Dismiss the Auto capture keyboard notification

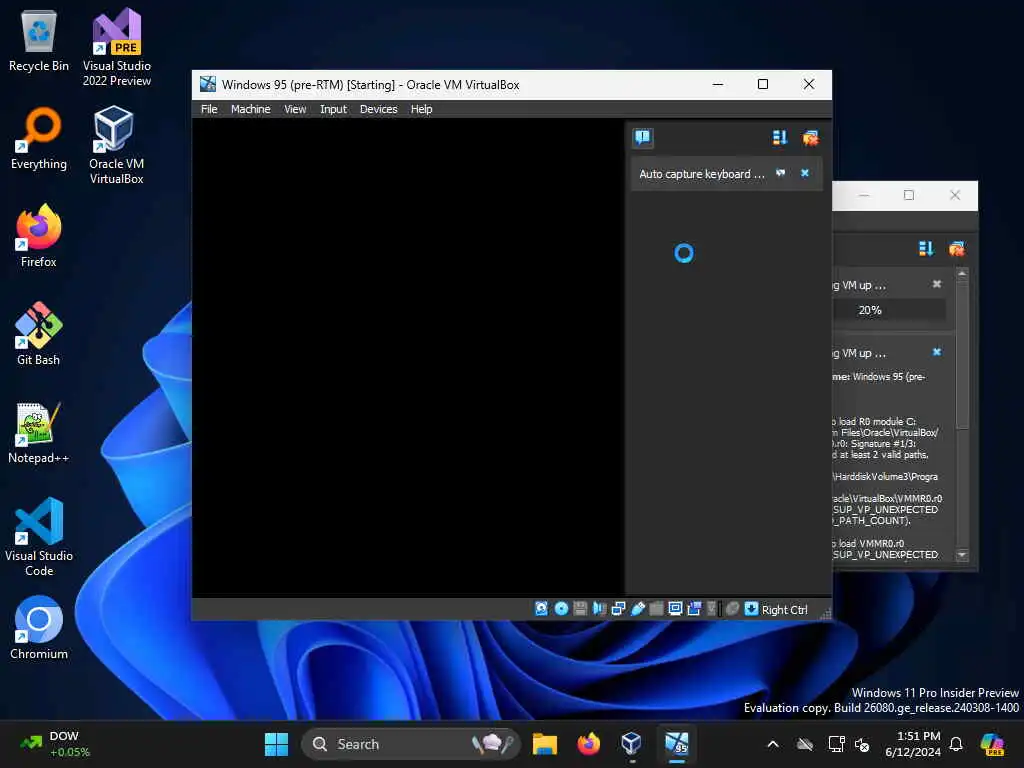(805, 173)
